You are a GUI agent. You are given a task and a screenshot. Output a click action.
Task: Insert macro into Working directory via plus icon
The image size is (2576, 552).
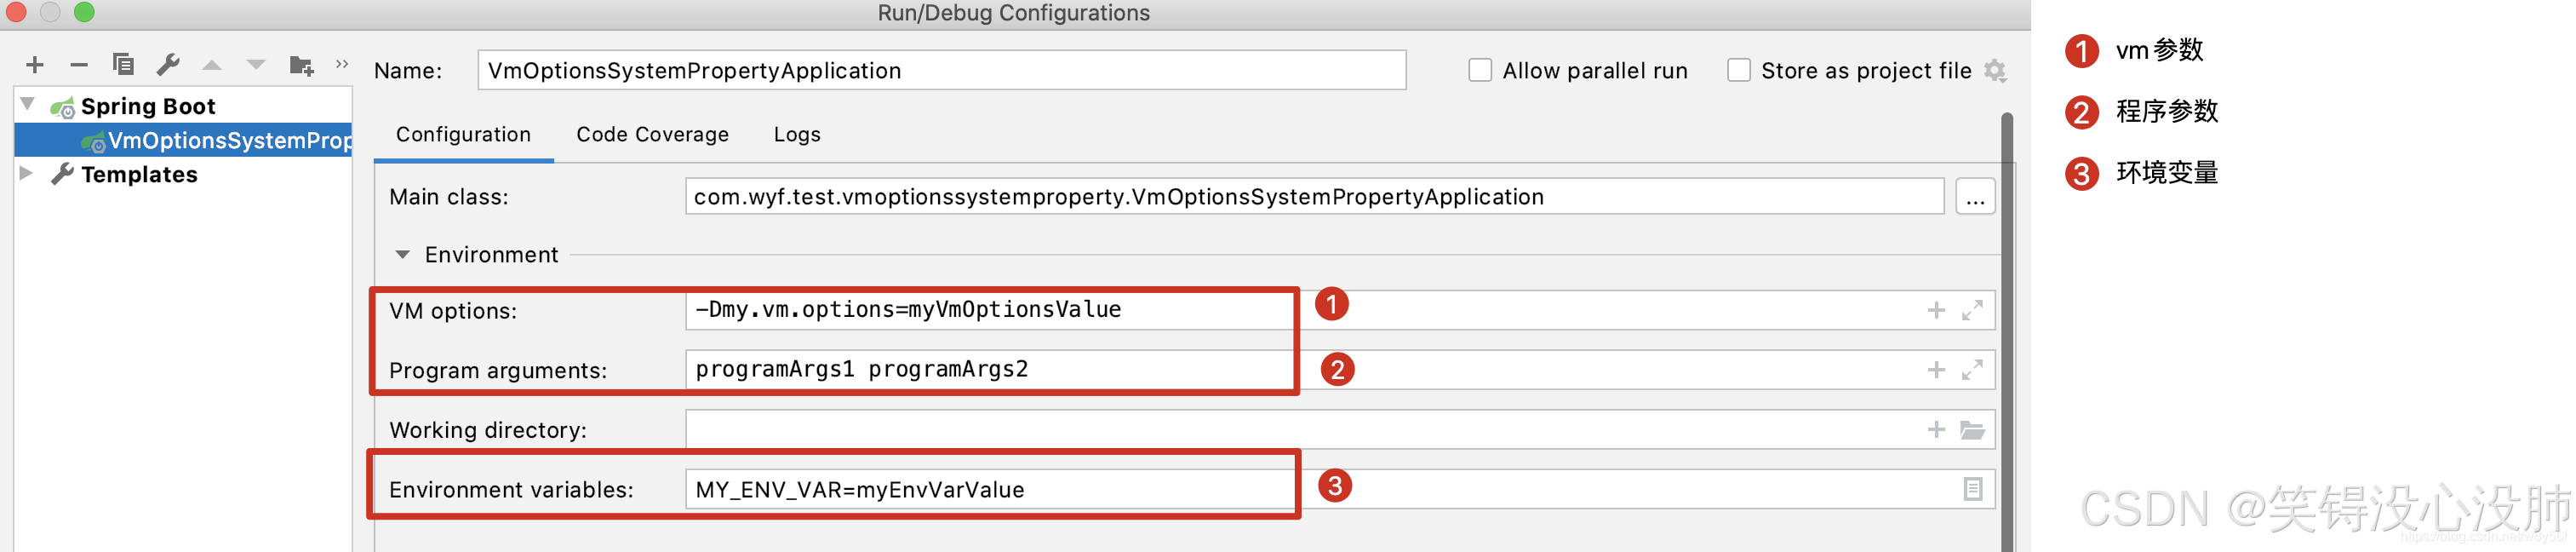(x=1936, y=430)
